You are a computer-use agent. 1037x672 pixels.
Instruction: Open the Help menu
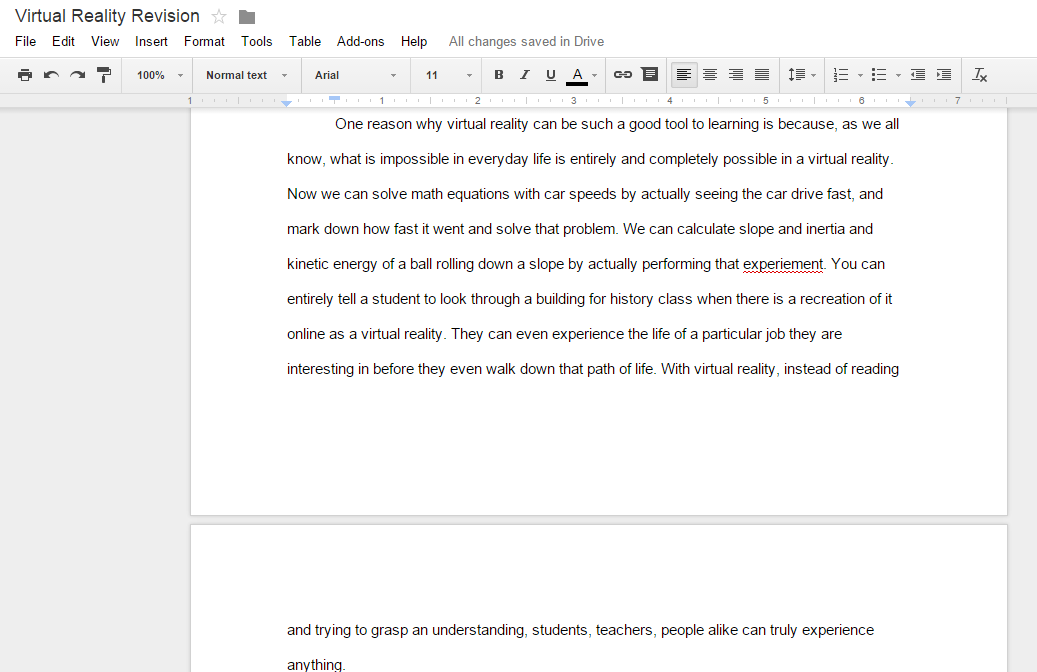click(x=413, y=41)
